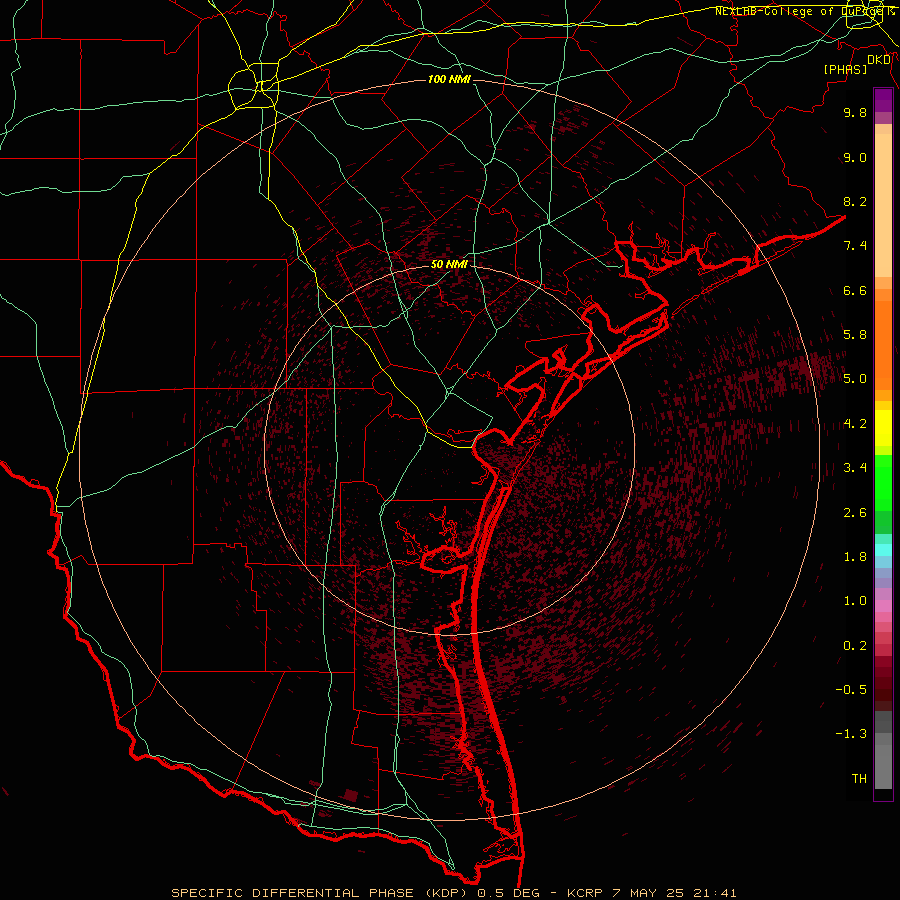Click the 6.6 color scale value
Viewport: 900px width, 900px height.
click(855, 290)
